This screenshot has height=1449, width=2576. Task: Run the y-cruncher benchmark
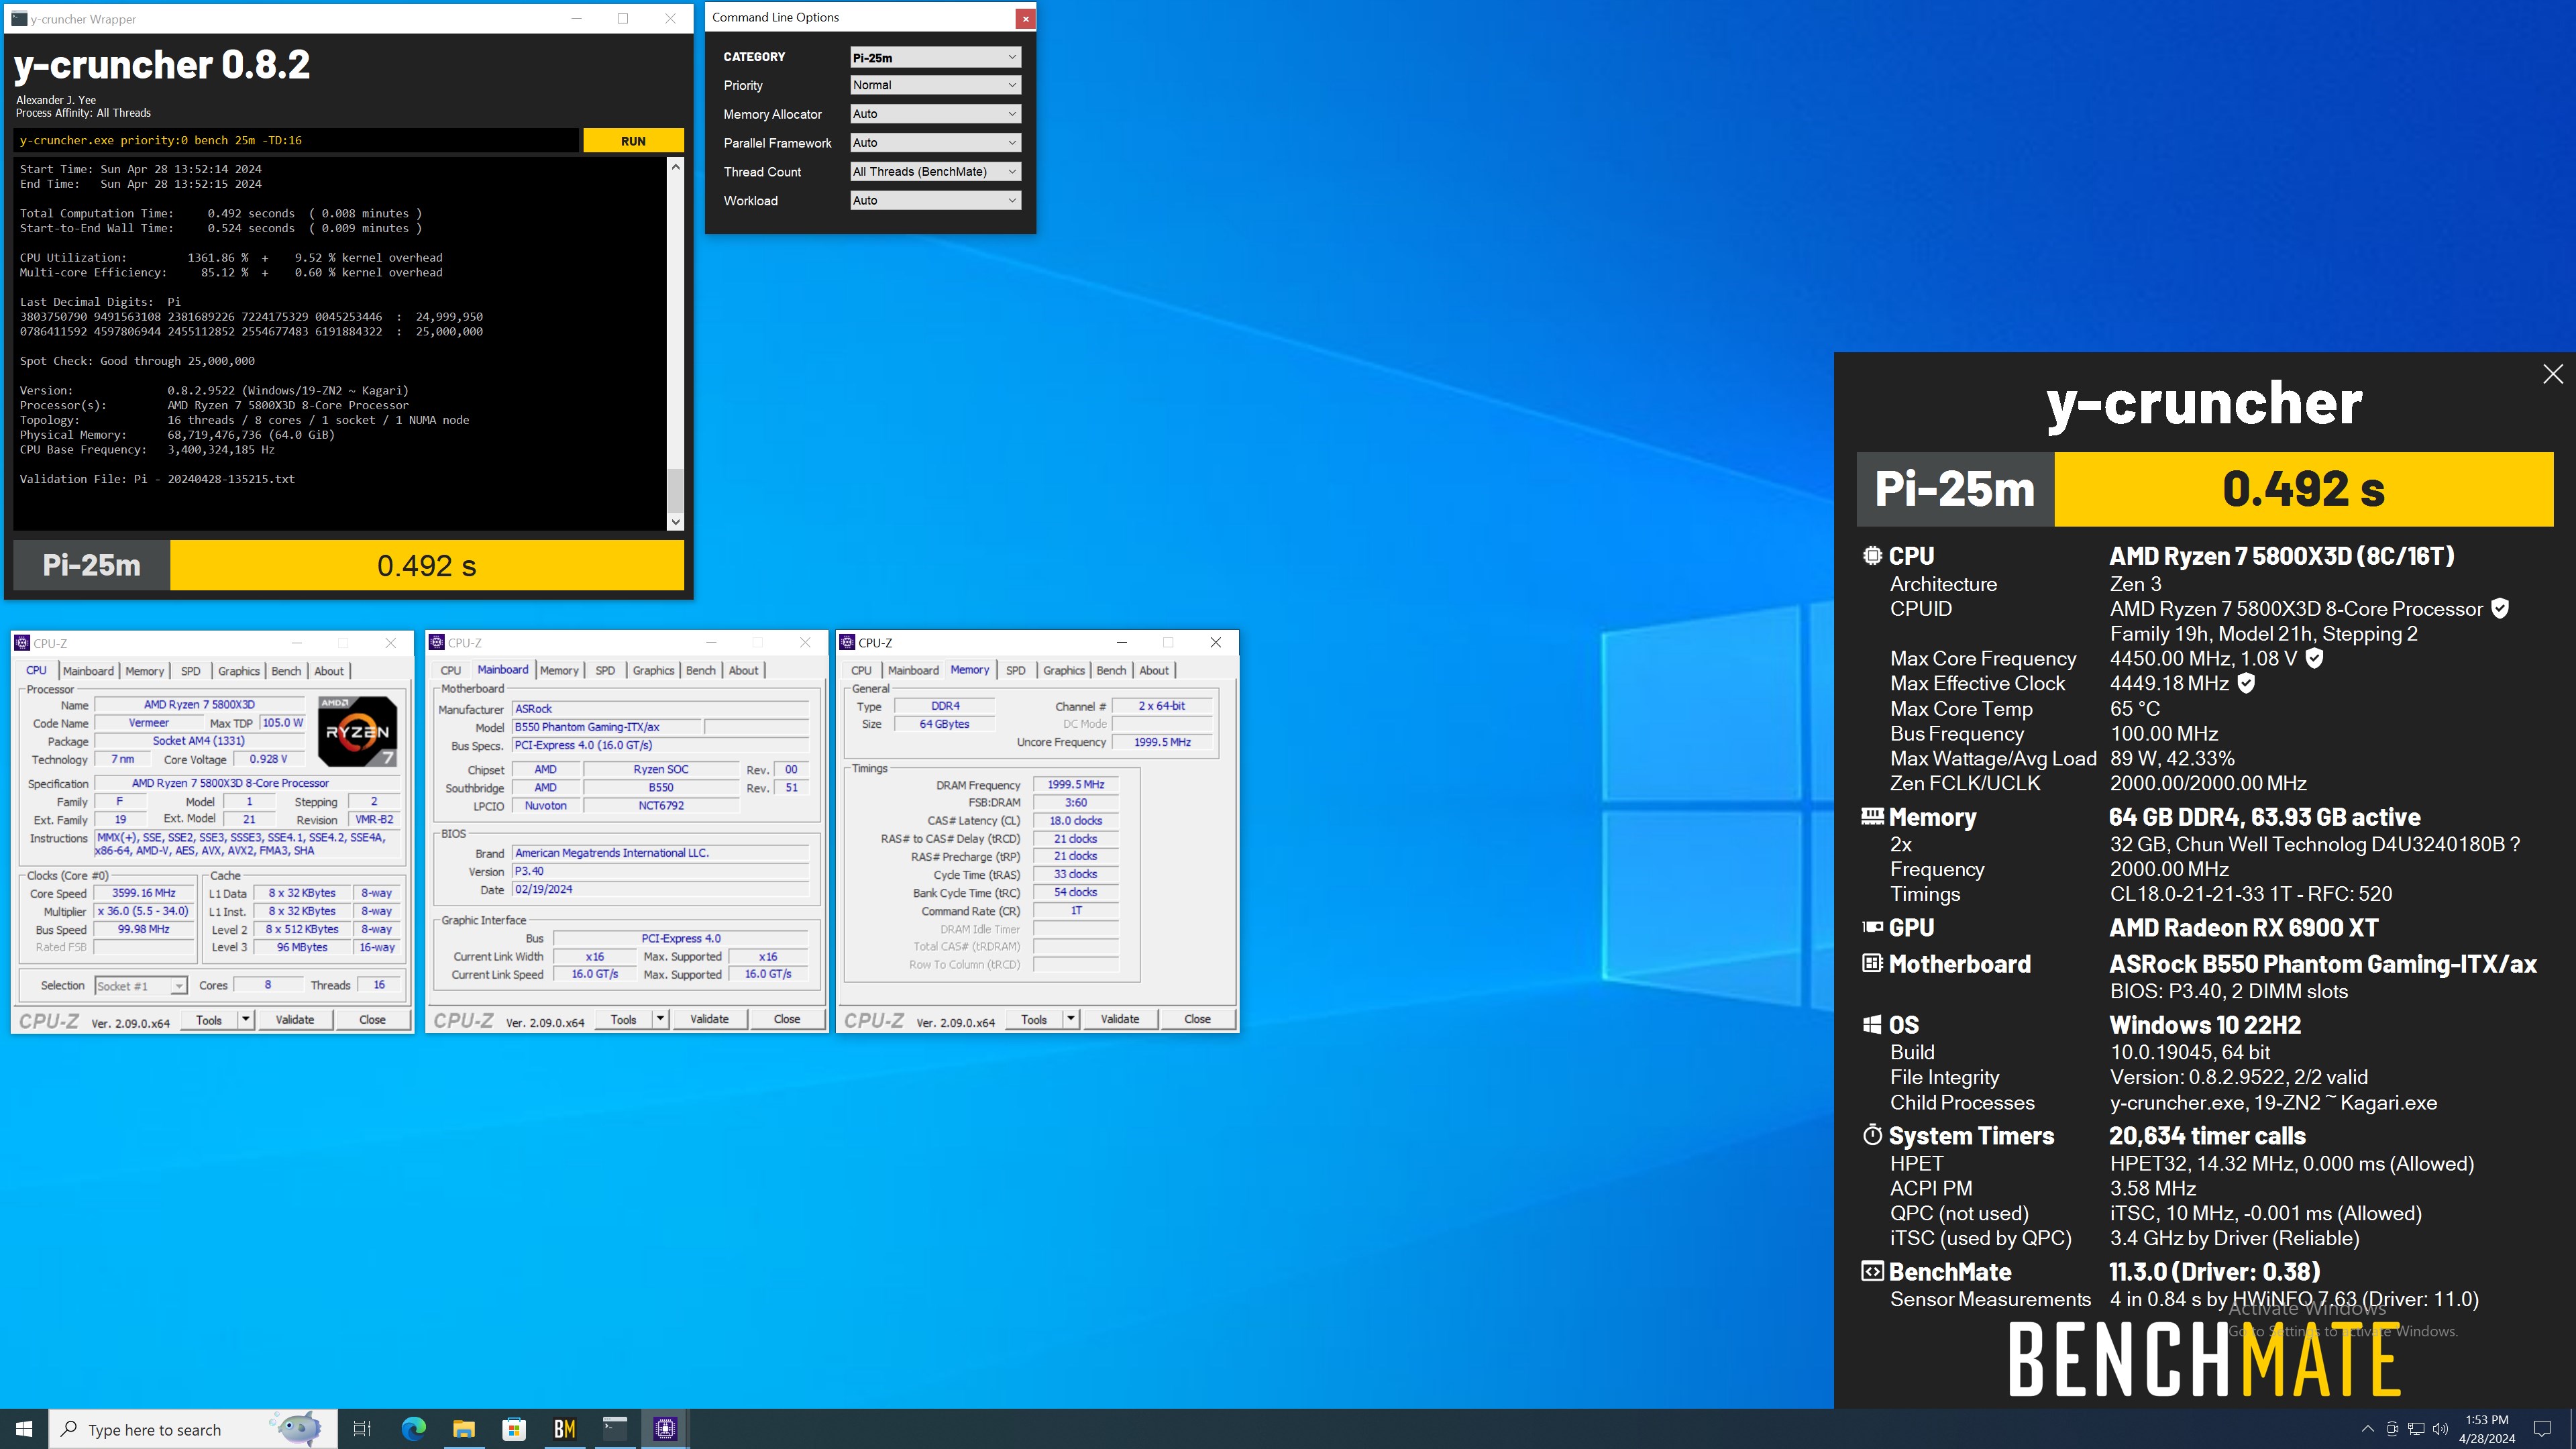[x=633, y=141]
